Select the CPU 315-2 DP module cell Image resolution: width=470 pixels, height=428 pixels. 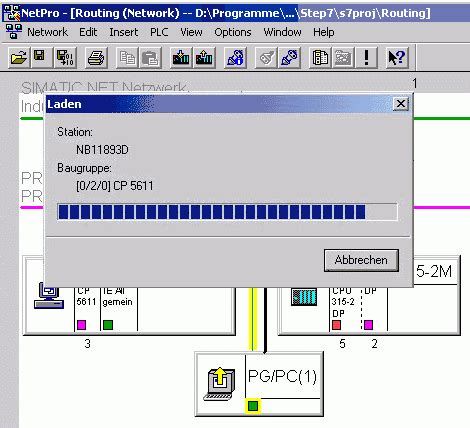click(345, 309)
